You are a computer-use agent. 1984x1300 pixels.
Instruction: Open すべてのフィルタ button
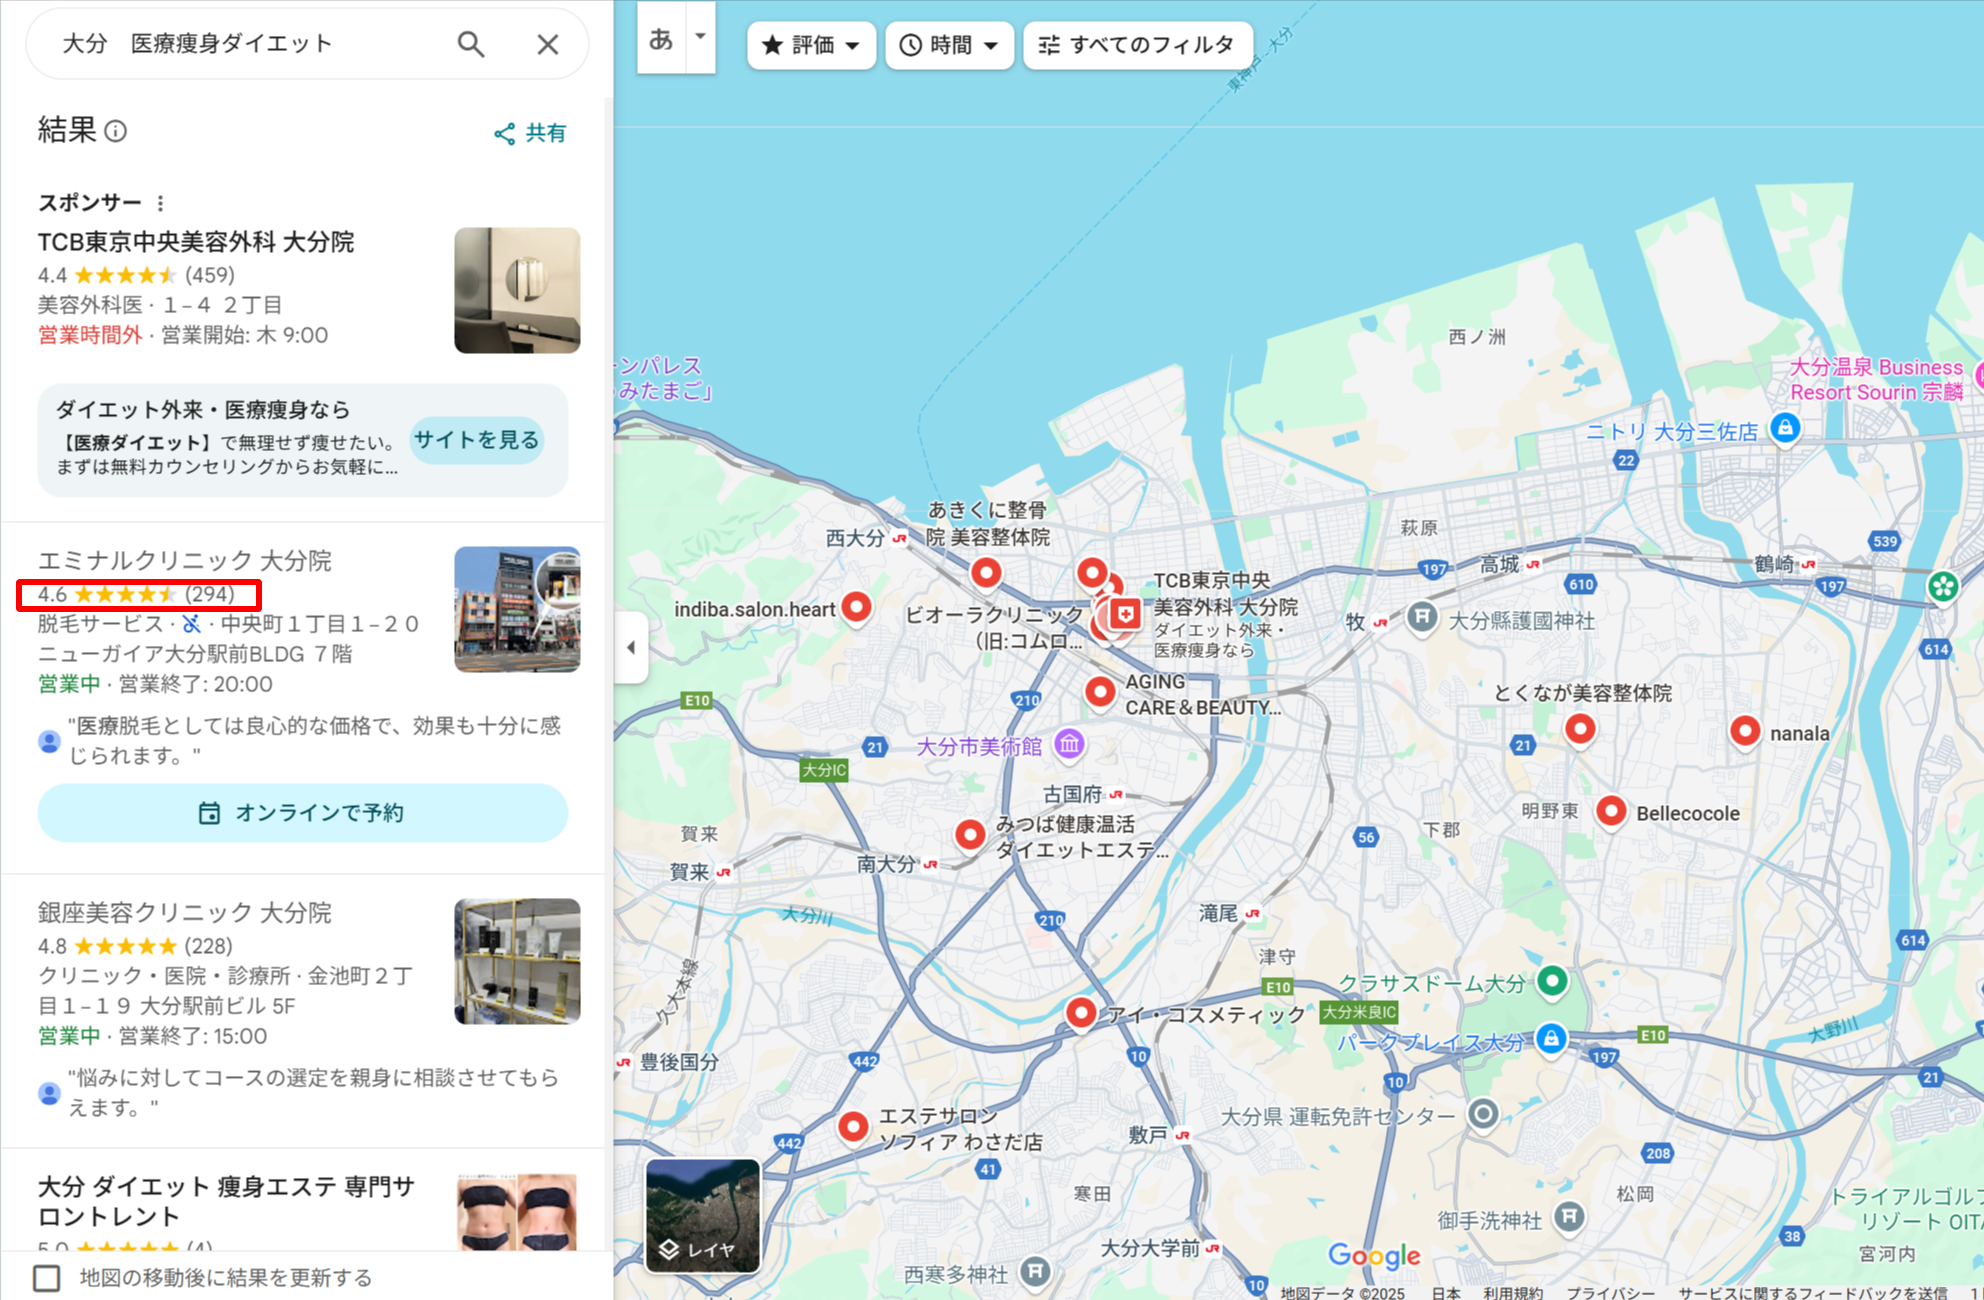tap(1137, 45)
